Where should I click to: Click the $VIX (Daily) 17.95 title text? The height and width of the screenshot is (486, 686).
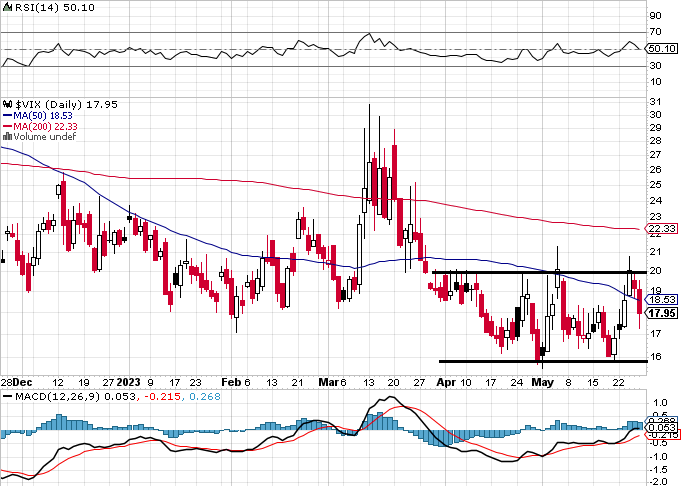click(x=66, y=105)
